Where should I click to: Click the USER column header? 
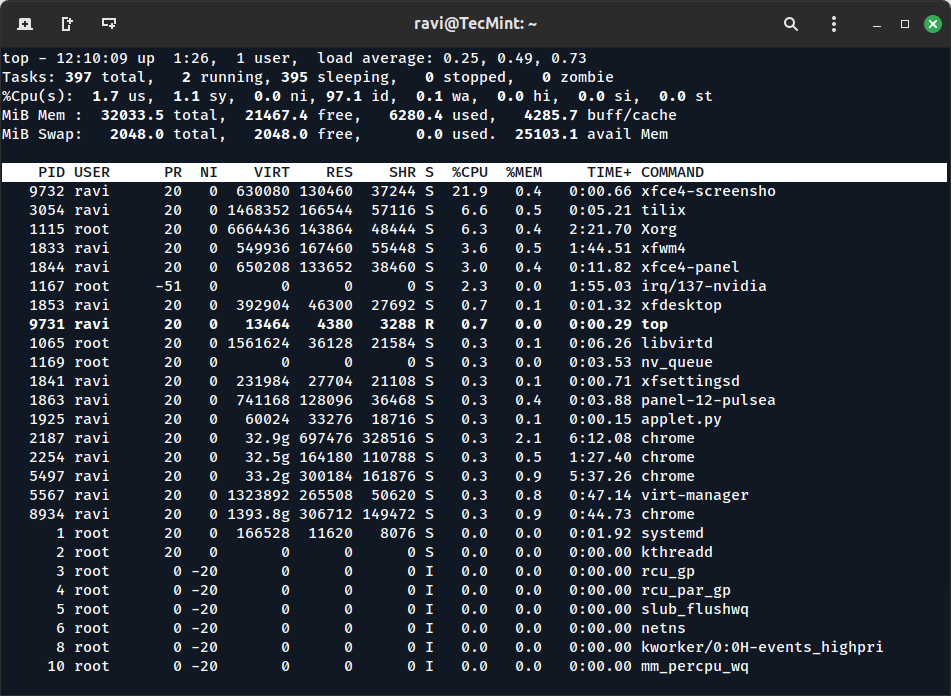point(92,172)
